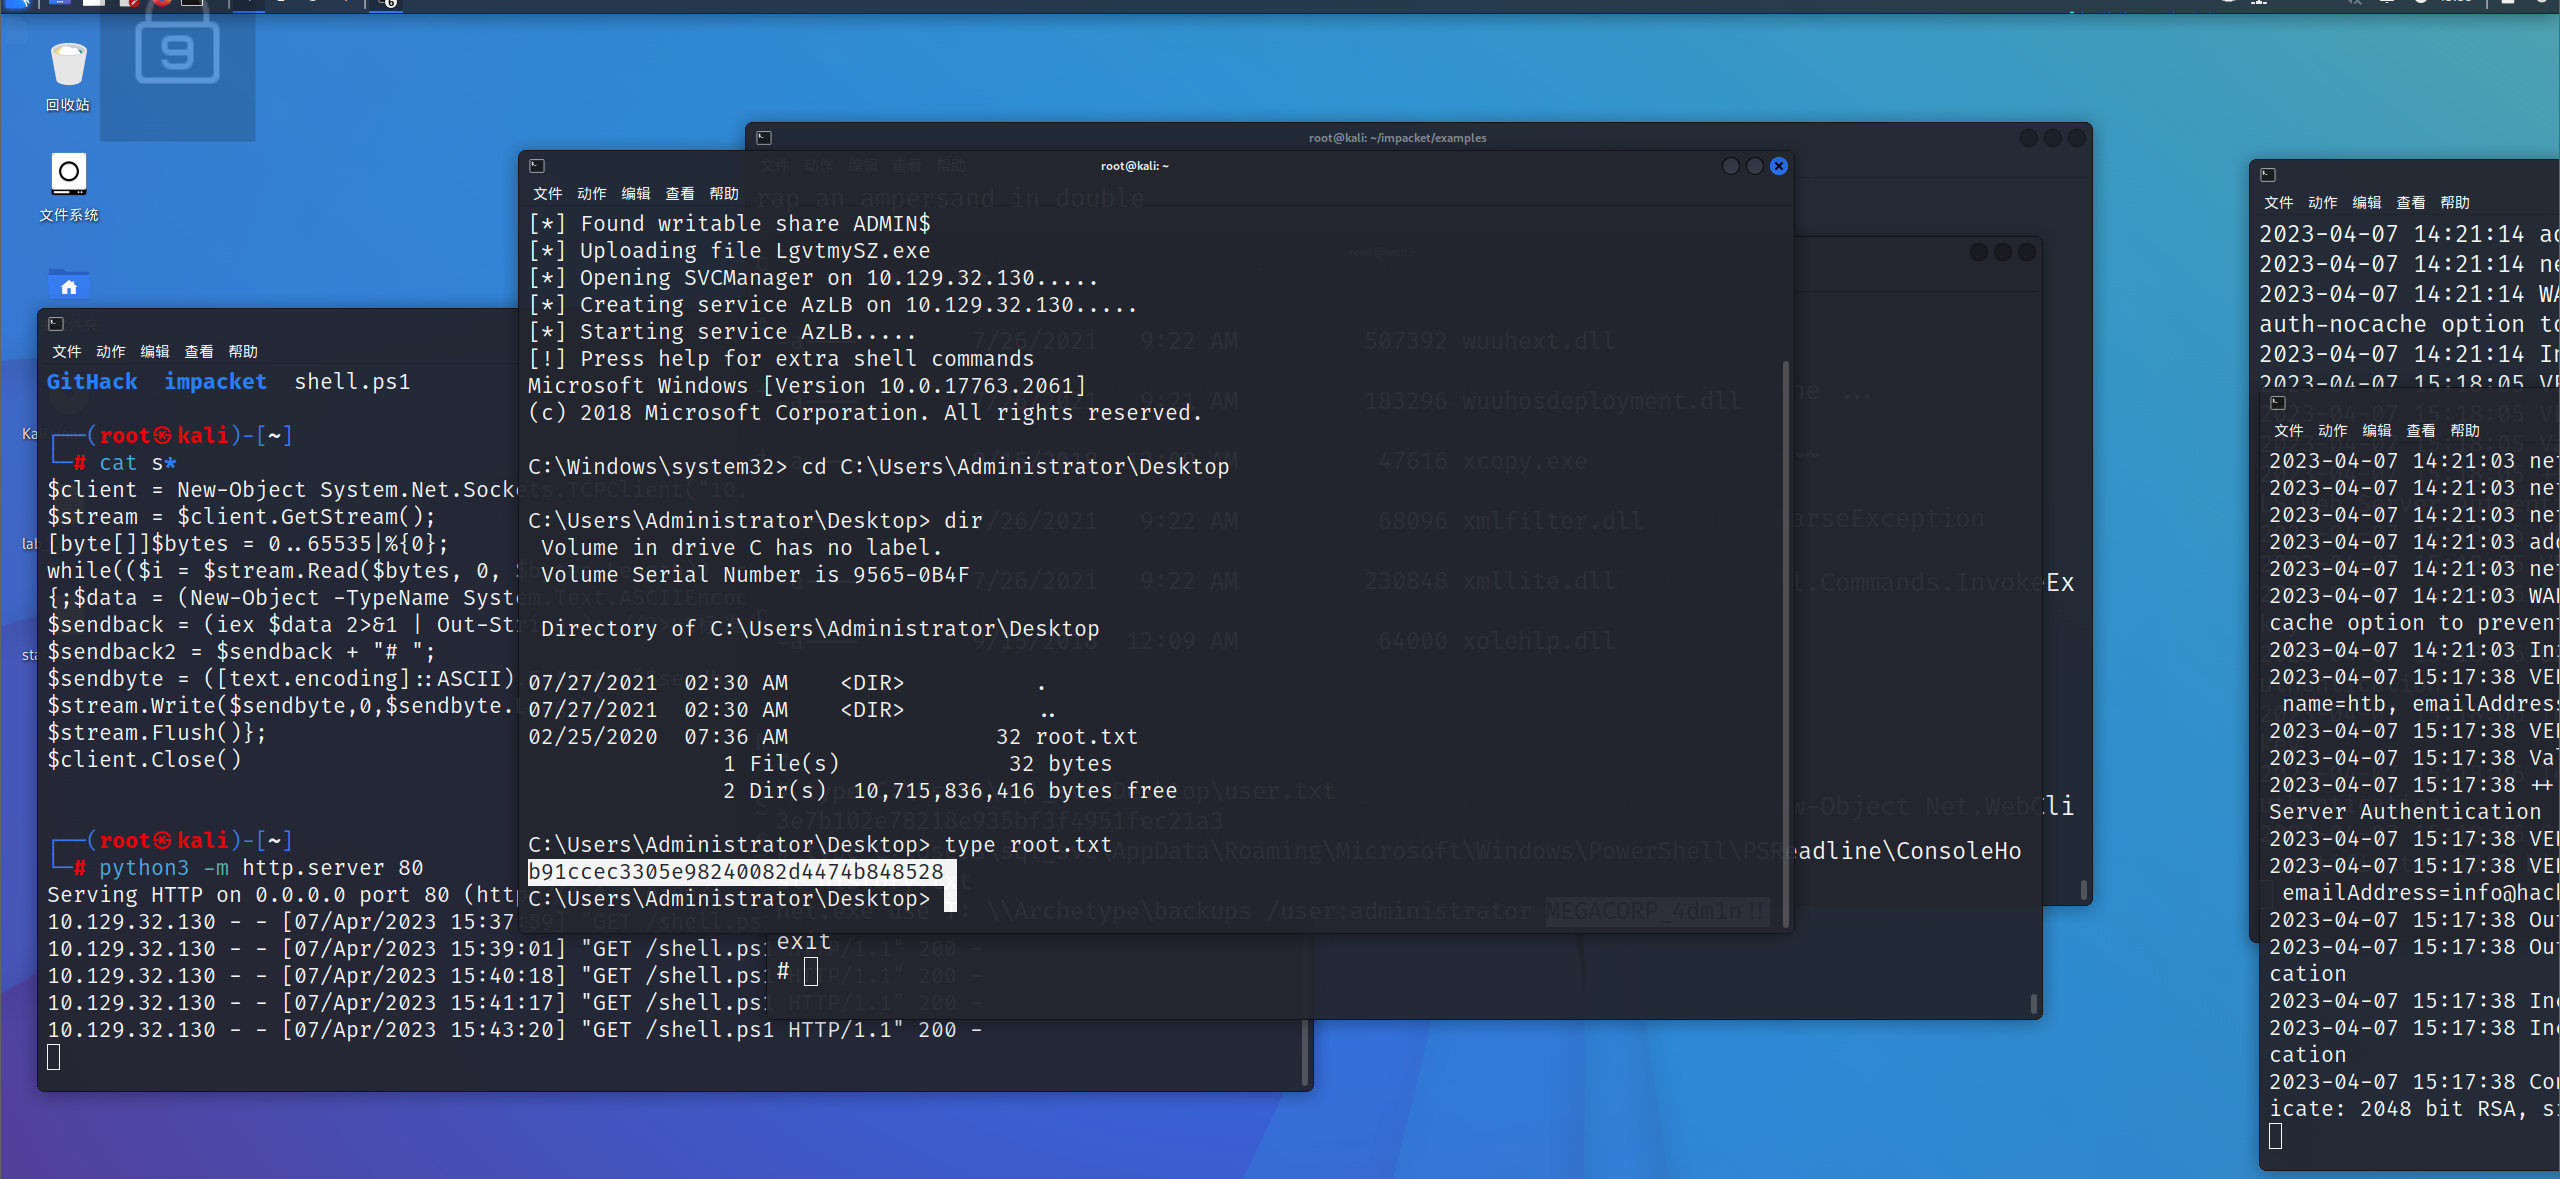Image resolution: width=2560 pixels, height=1179 pixels.
Task: Click 'Starting service AzLB' line
Action: point(722,332)
